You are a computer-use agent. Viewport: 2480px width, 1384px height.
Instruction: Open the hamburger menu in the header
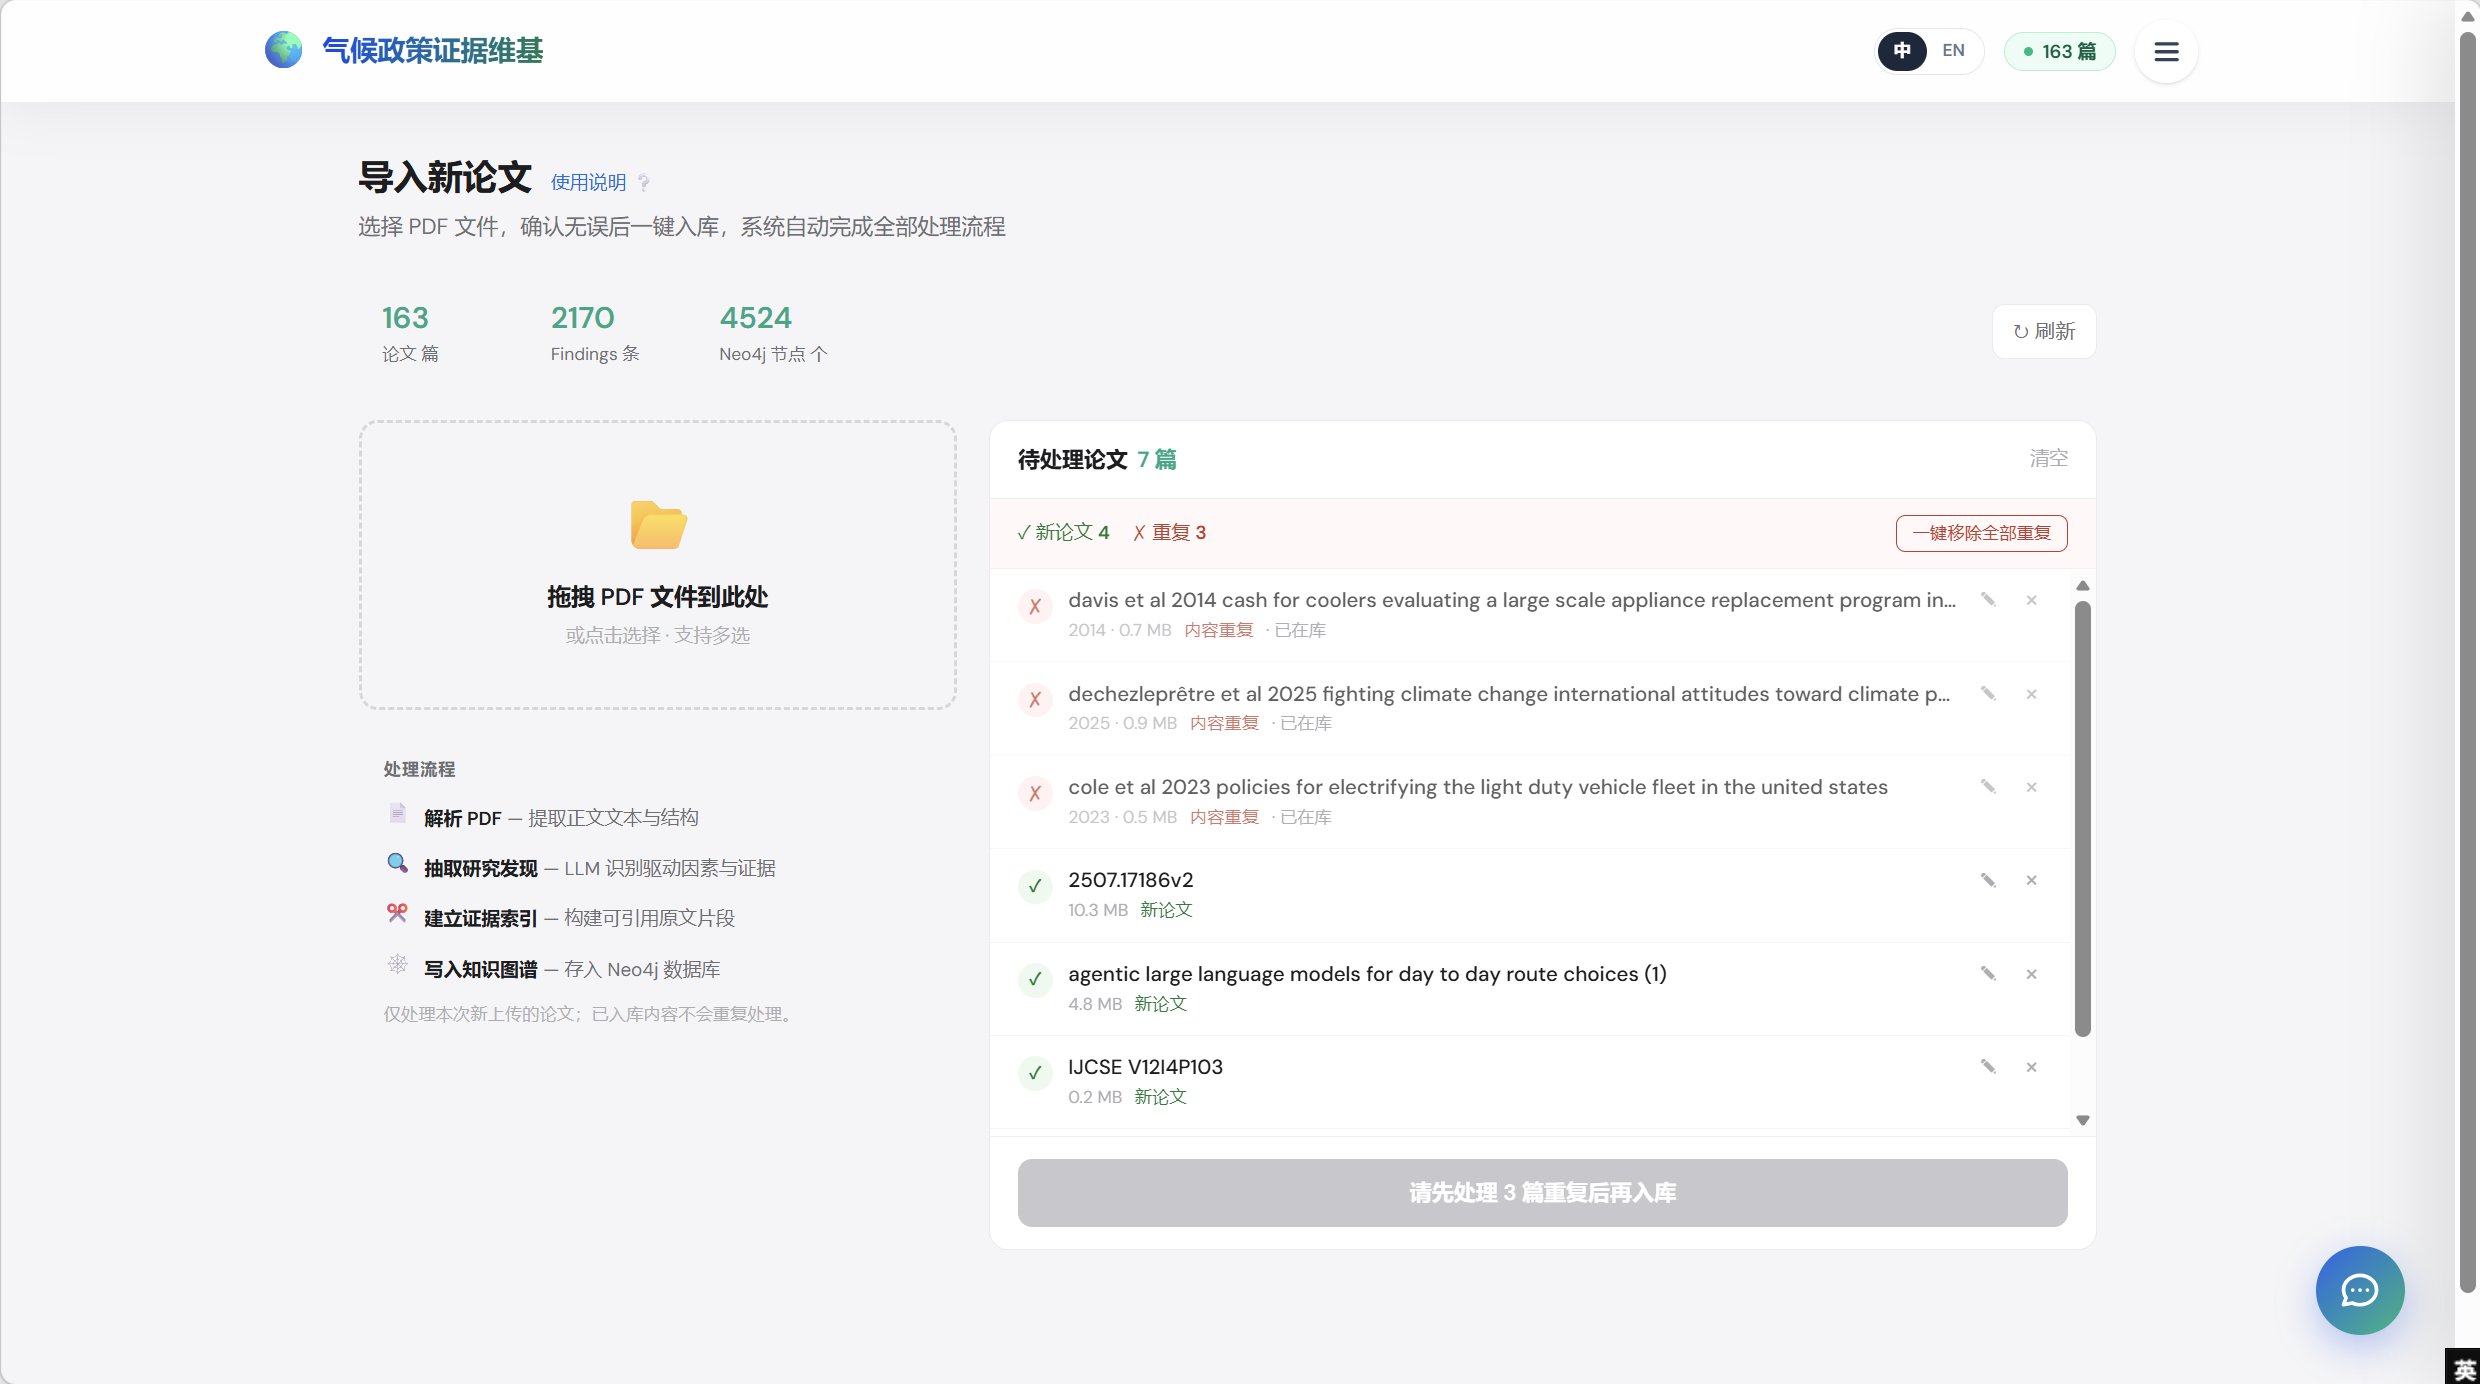click(2166, 51)
